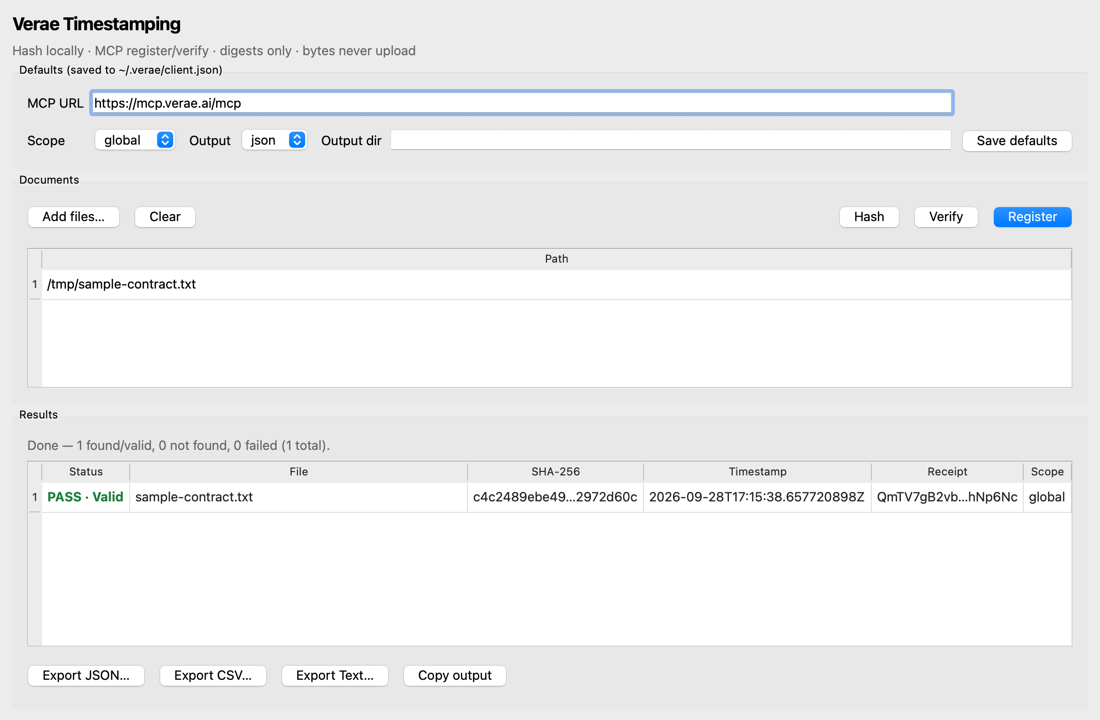Sort results by the Receipt column header

tap(947, 472)
